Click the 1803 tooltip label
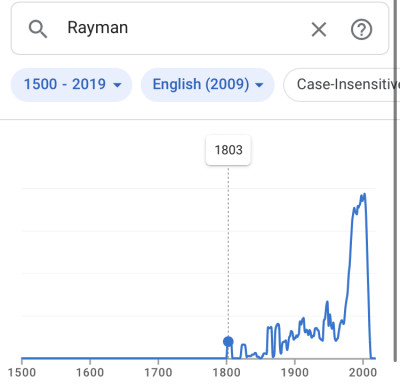 point(228,150)
